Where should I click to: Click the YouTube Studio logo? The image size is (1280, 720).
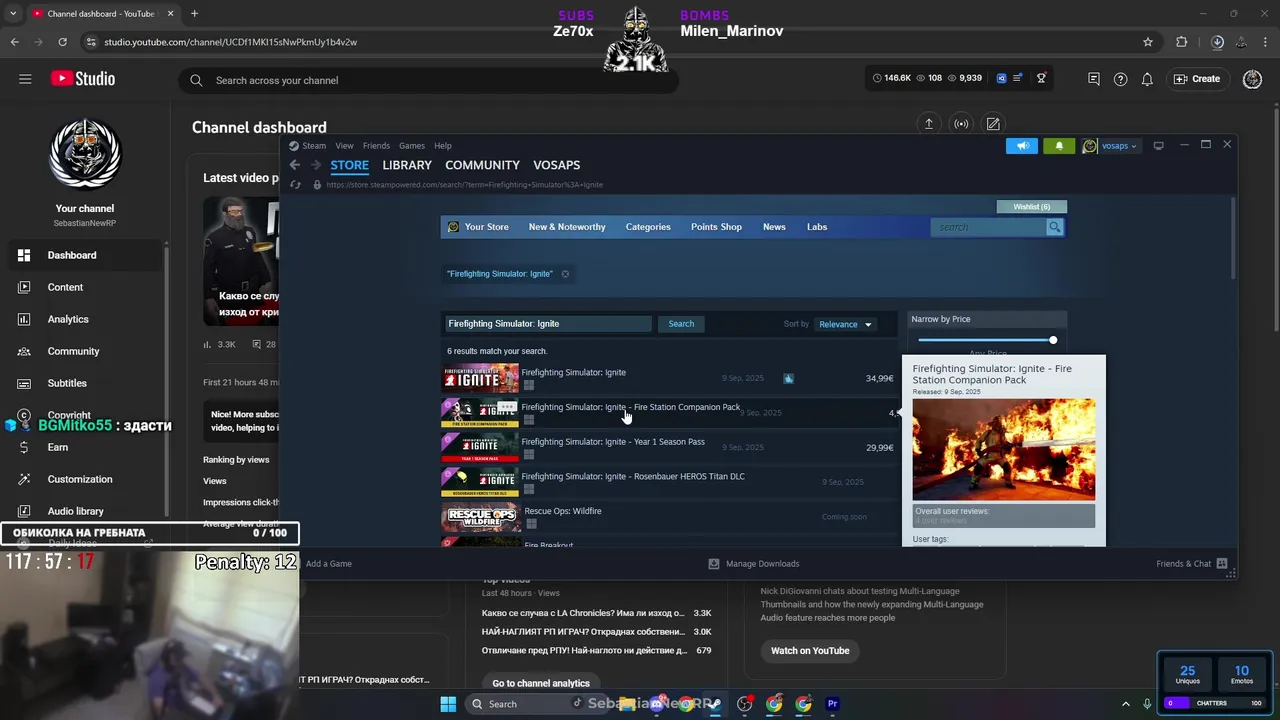coord(83,79)
